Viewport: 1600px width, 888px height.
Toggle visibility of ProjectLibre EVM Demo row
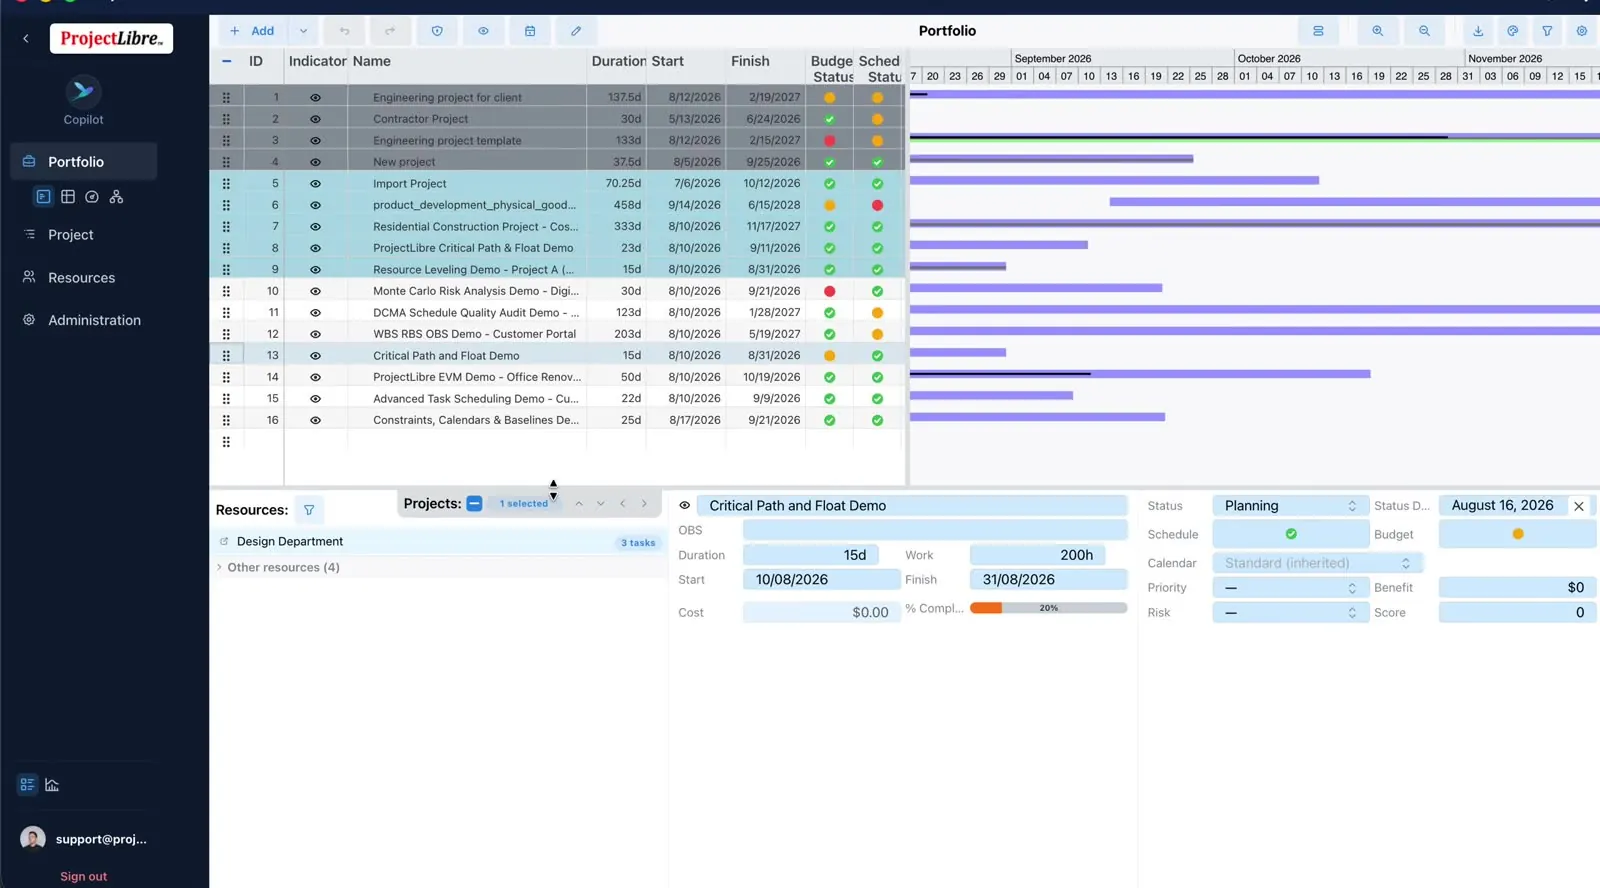click(315, 377)
